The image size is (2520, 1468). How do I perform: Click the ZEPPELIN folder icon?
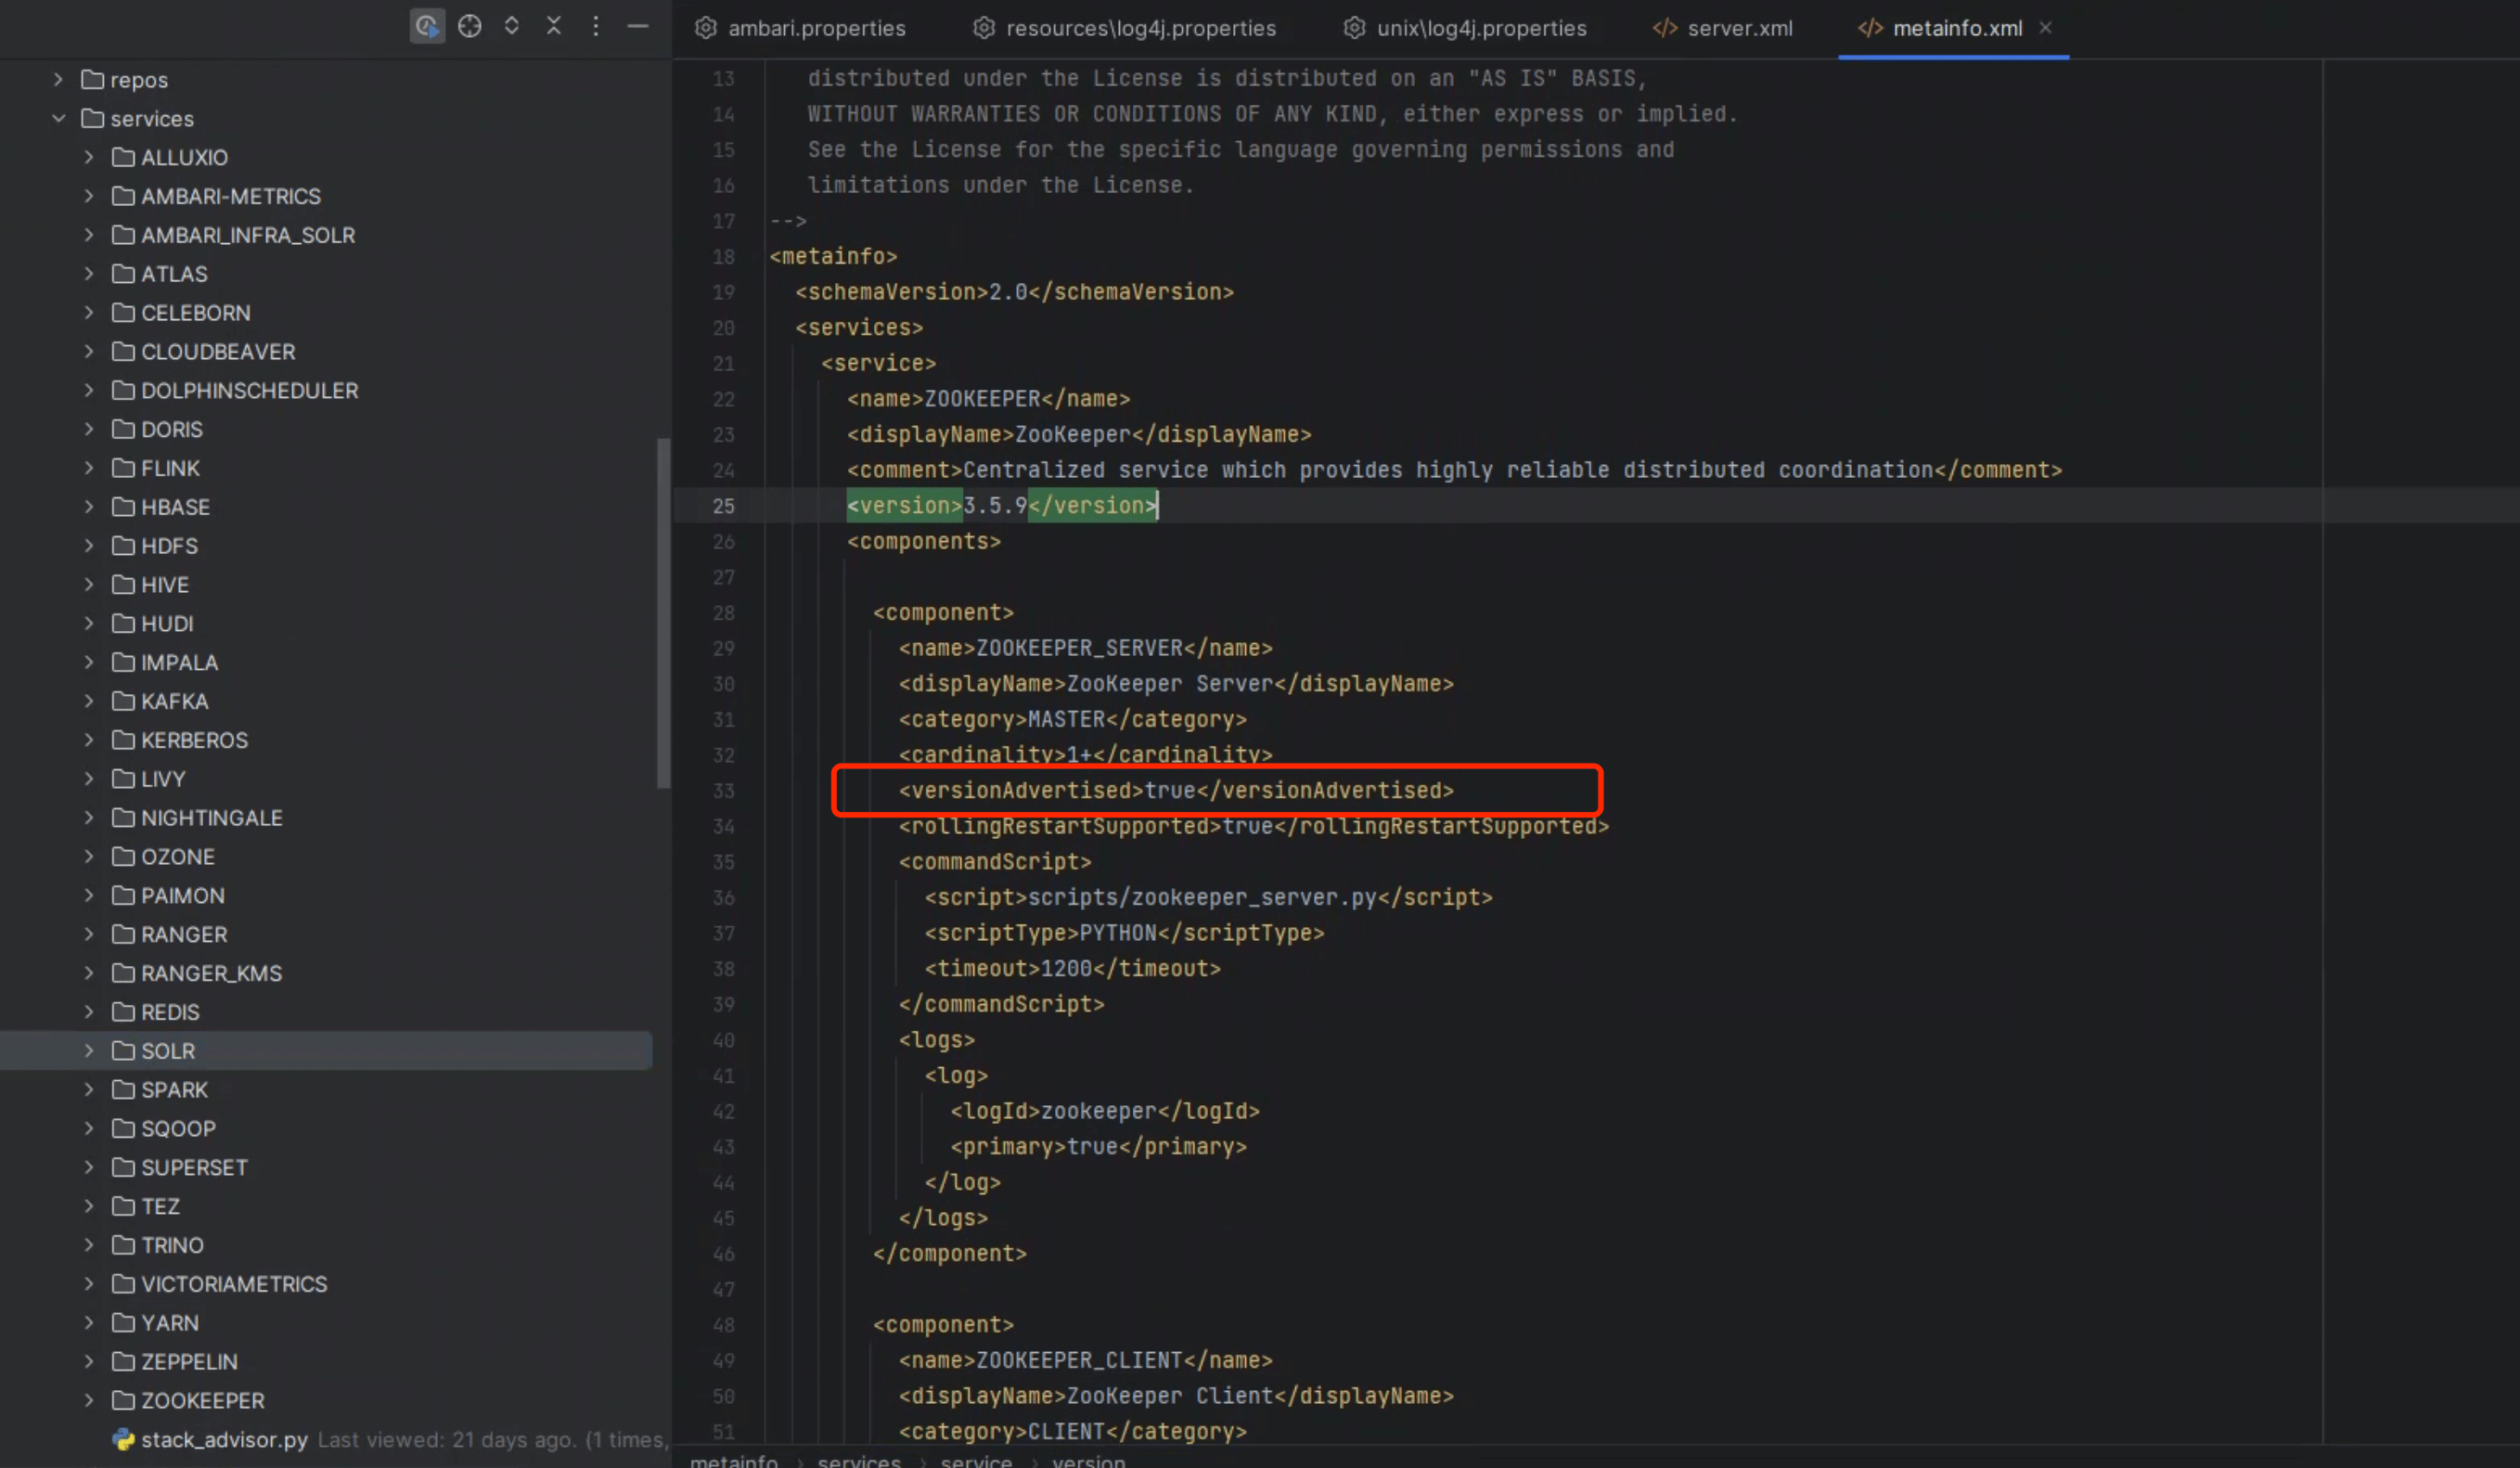tap(123, 1362)
